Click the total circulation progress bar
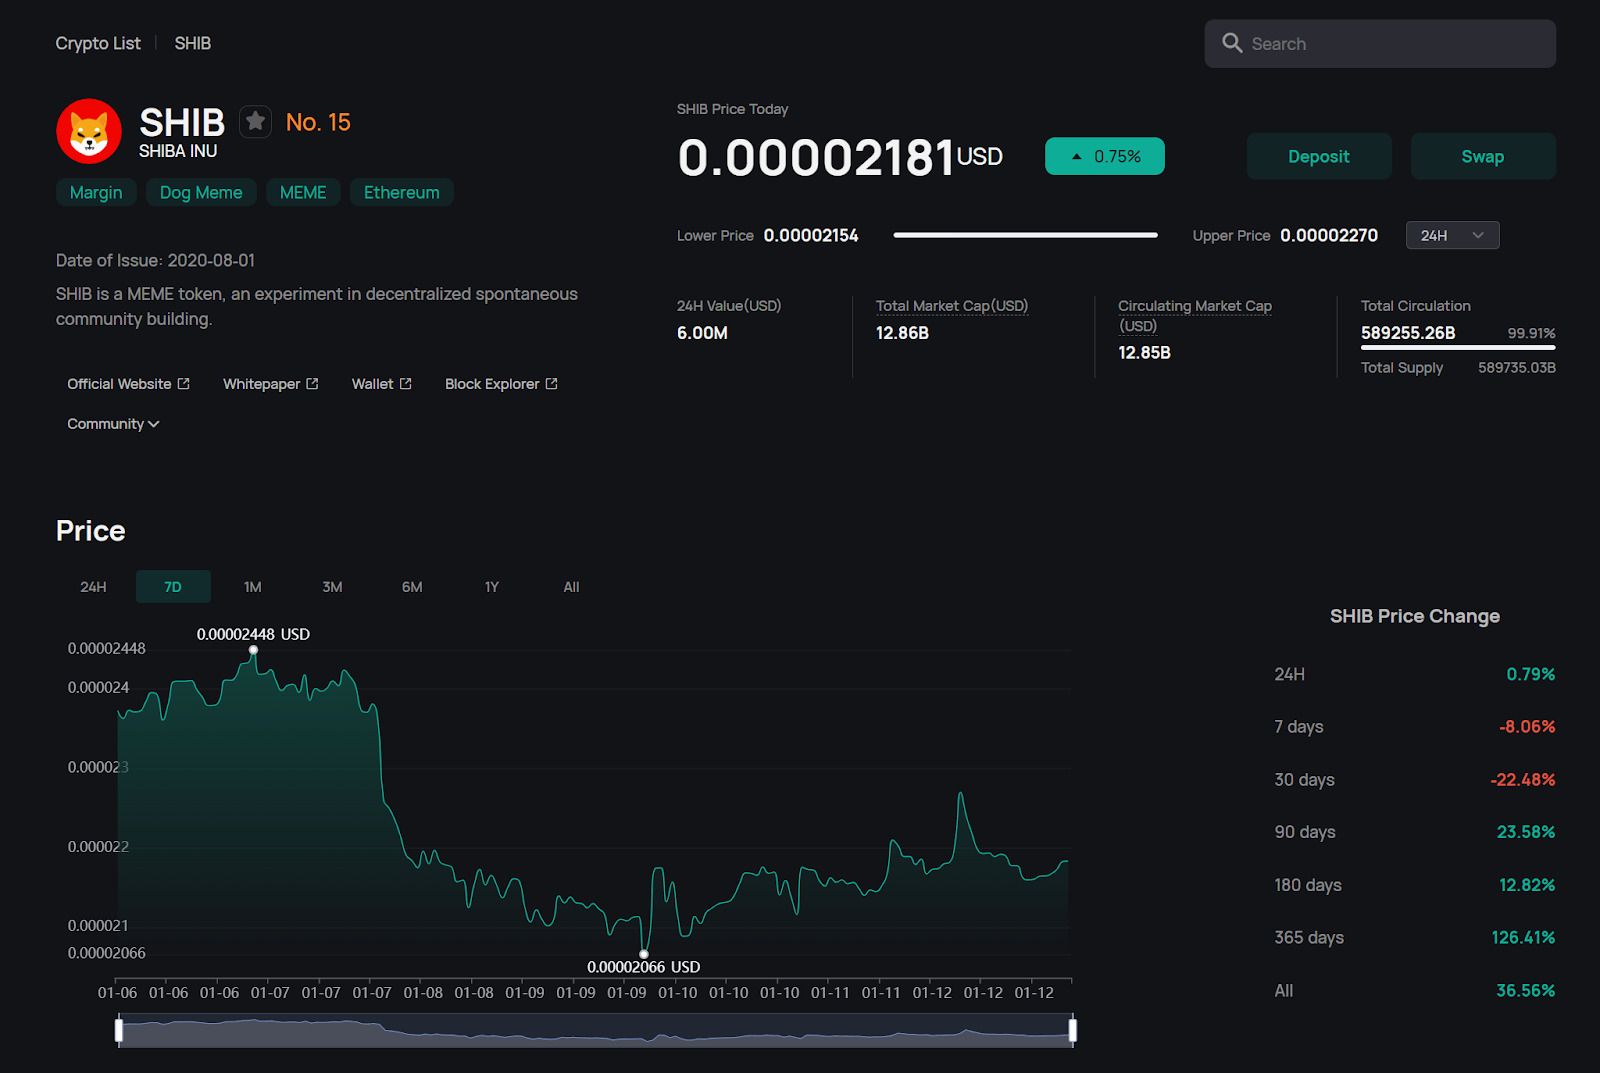This screenshot has width=1600, height=1073. (1458, 347)
